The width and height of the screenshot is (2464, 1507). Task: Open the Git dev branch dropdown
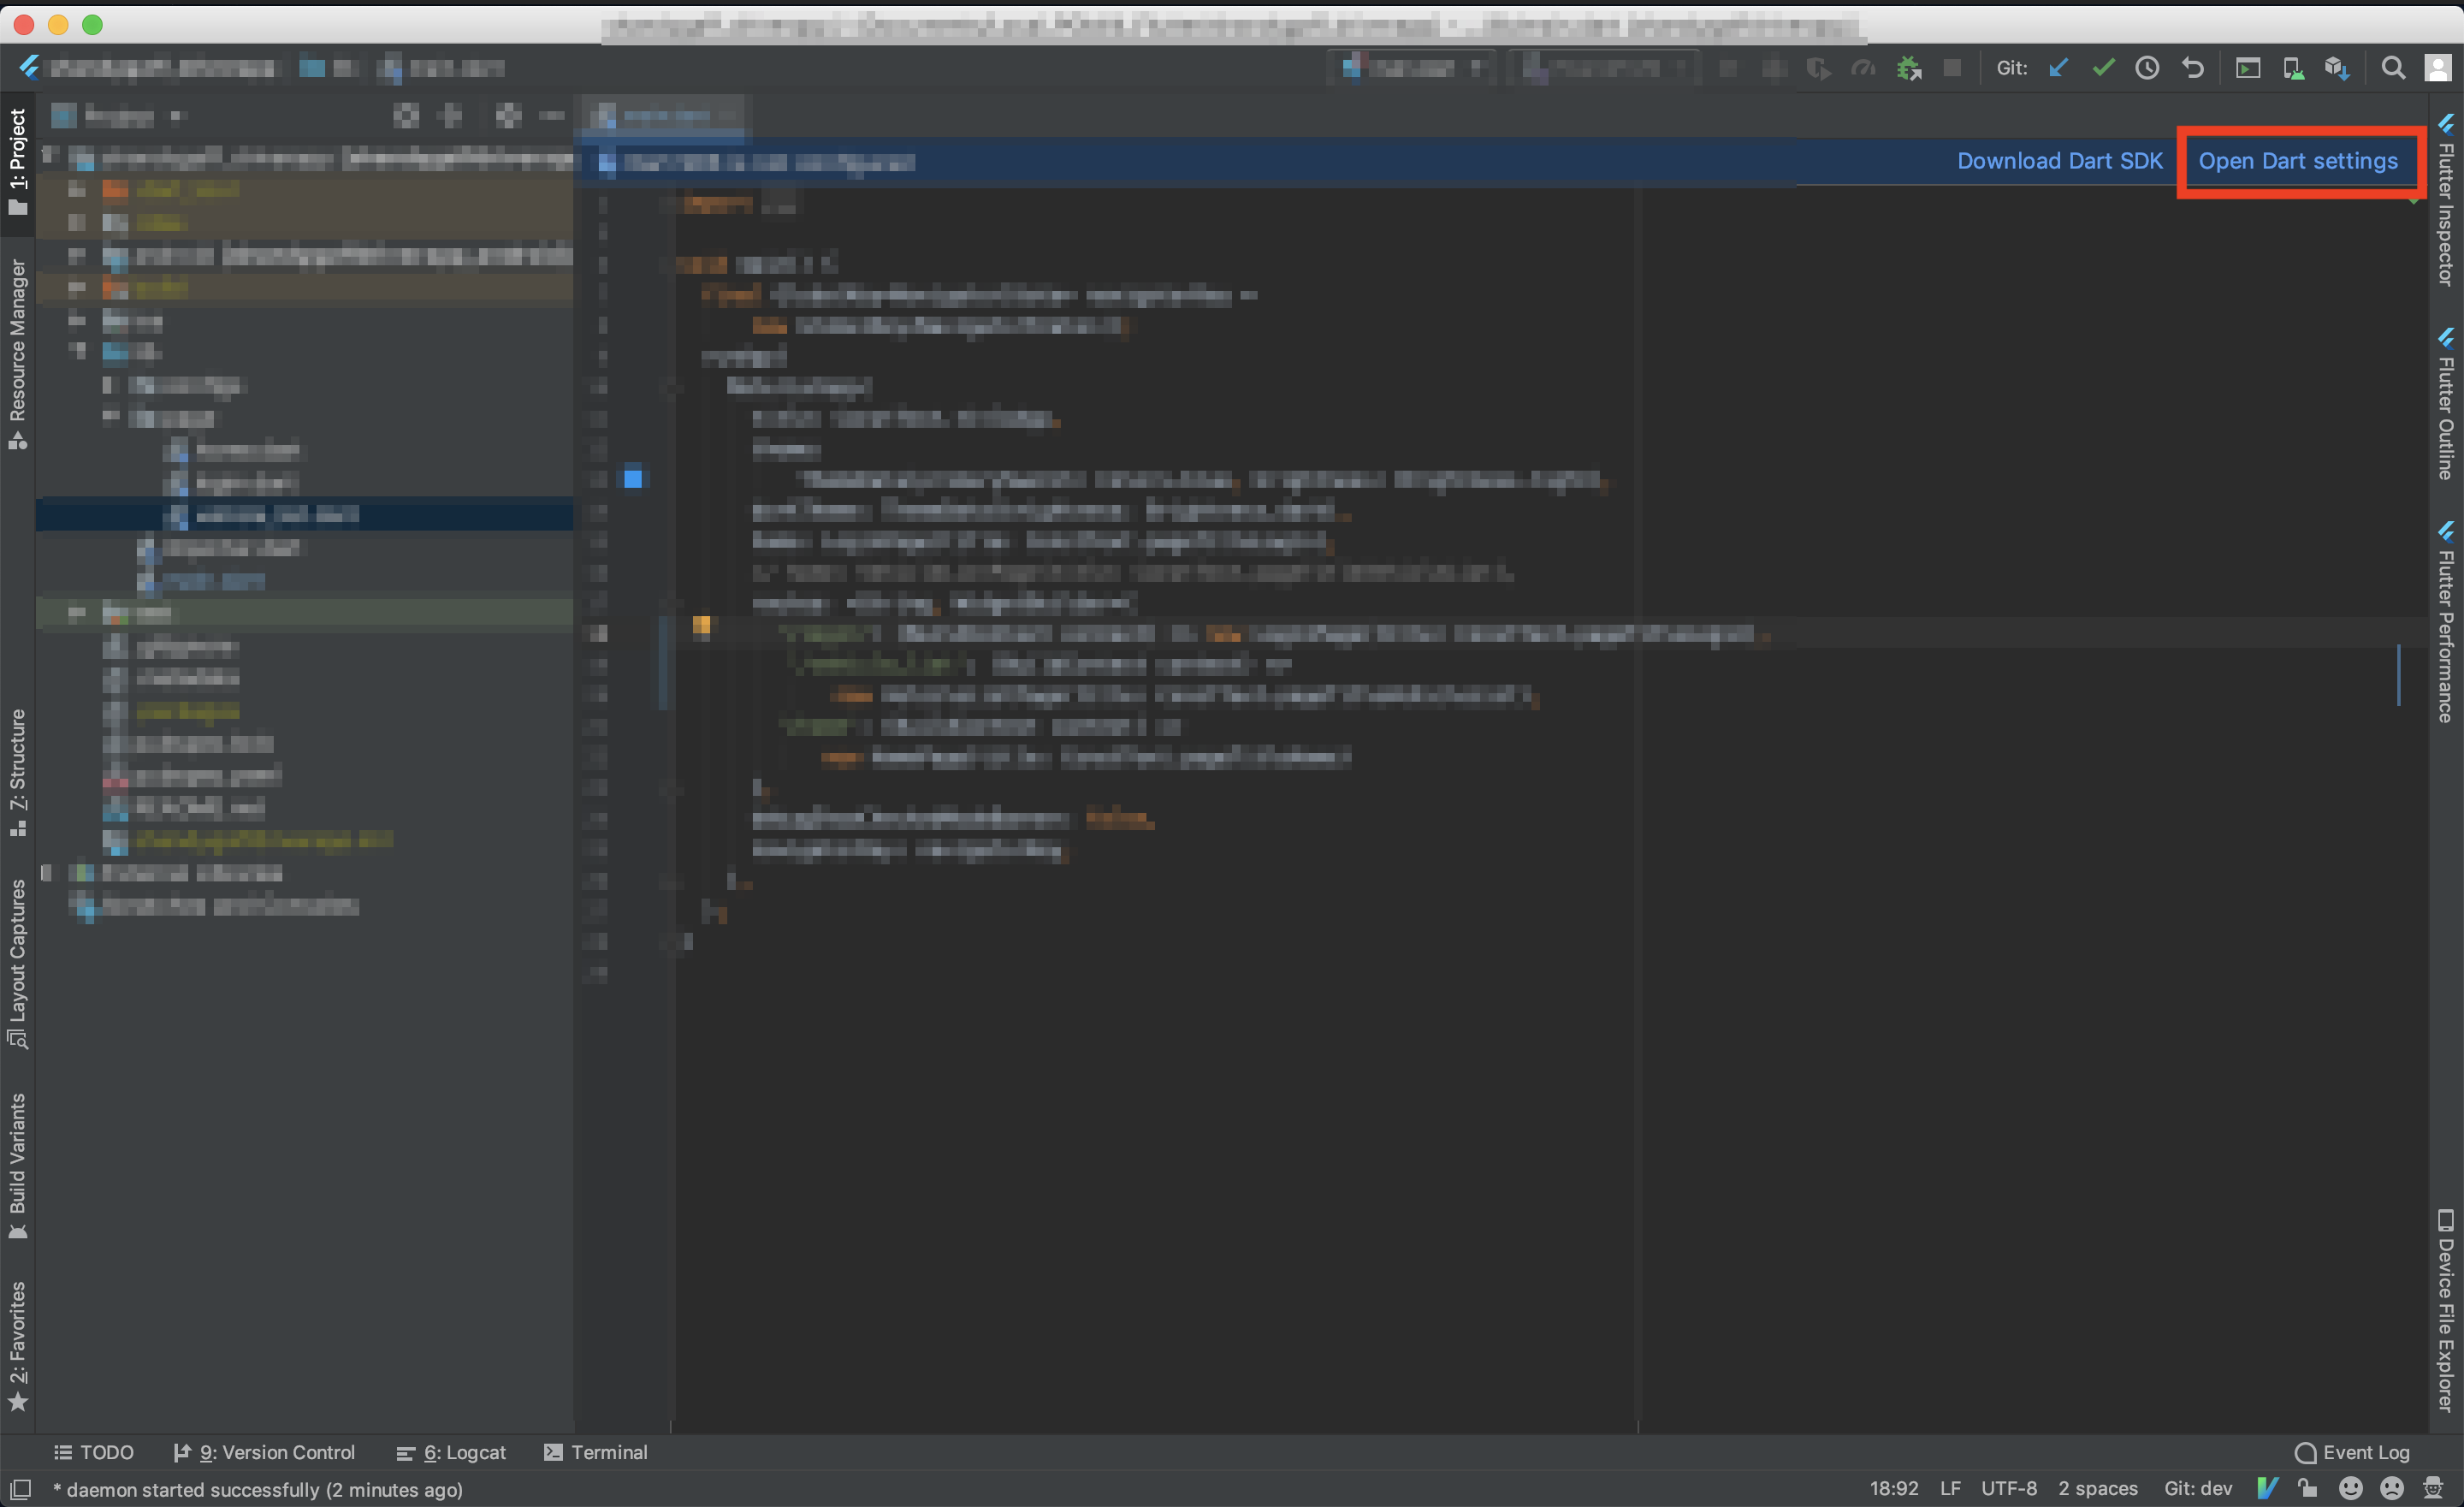click(2198, 1488)
